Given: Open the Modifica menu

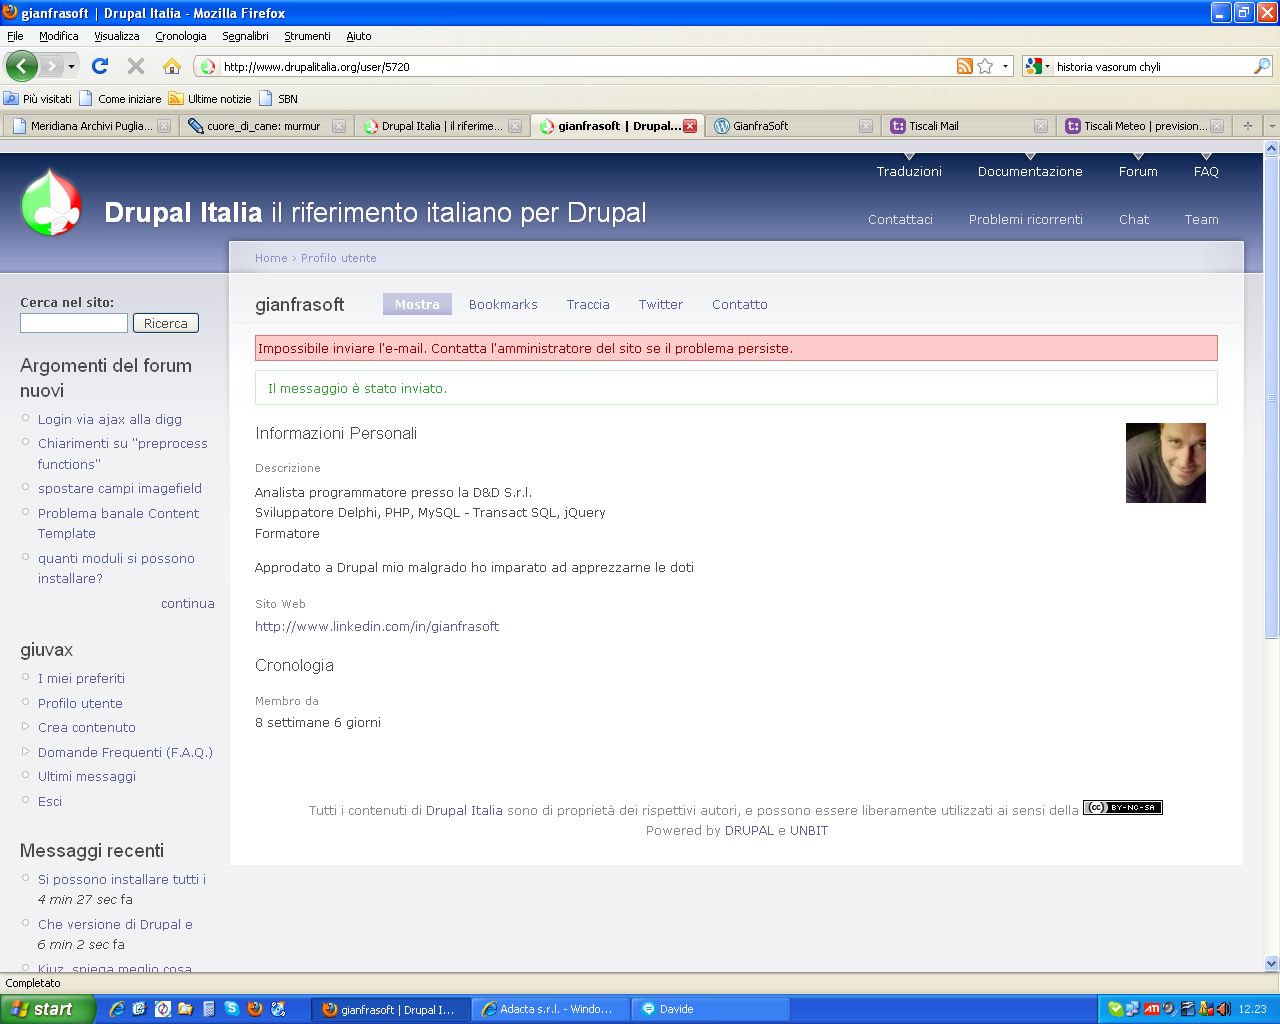Looking at the screenshot, I should click(x=58, y=36).
